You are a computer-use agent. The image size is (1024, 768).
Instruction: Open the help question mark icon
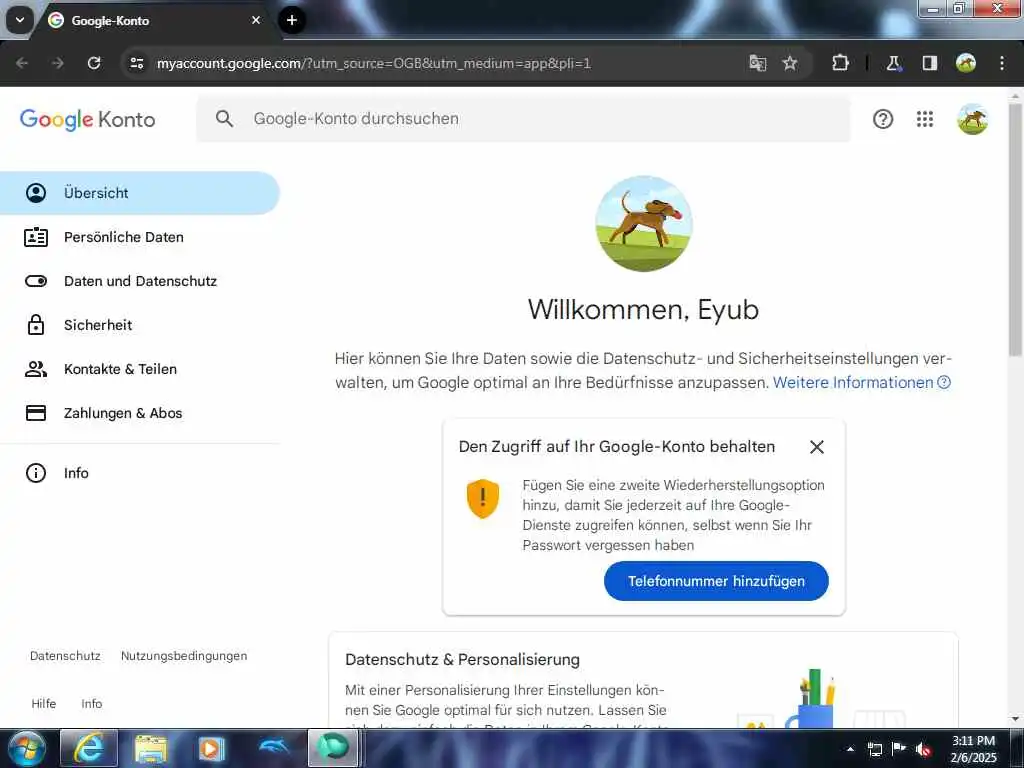882,119
